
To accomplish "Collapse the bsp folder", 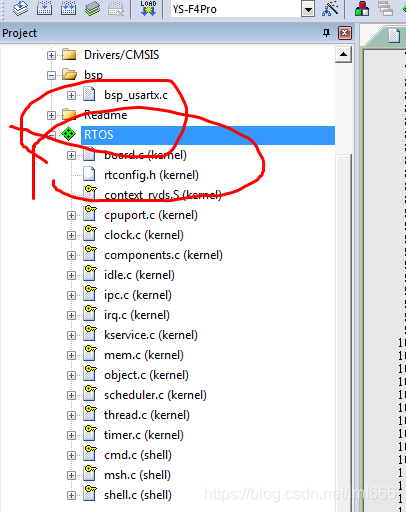I will (x=51, y=75).
